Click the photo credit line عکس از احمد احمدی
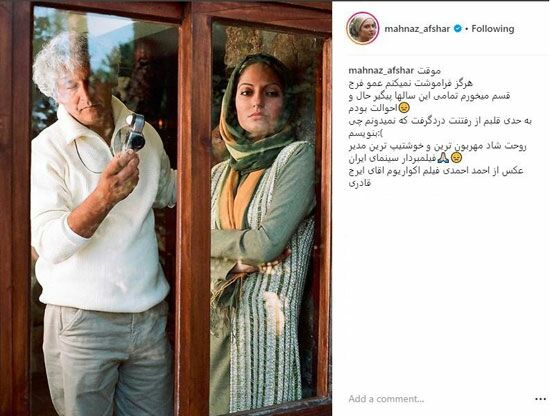The image size is (550, 416). 436,171
